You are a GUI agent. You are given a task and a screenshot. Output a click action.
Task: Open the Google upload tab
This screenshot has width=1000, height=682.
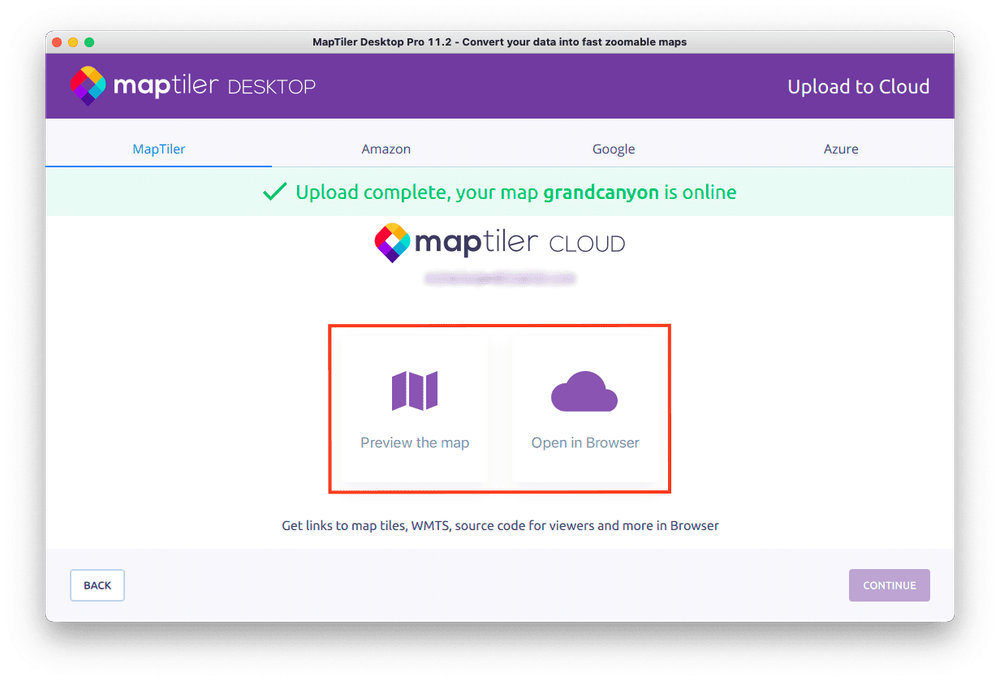[x=613, y=148]
